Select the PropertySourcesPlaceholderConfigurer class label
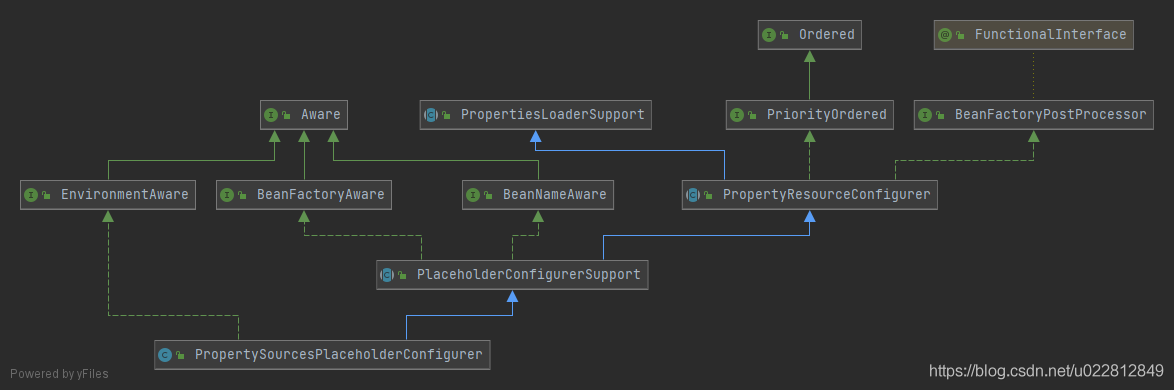1174x390 pixels. pos(338,354)
